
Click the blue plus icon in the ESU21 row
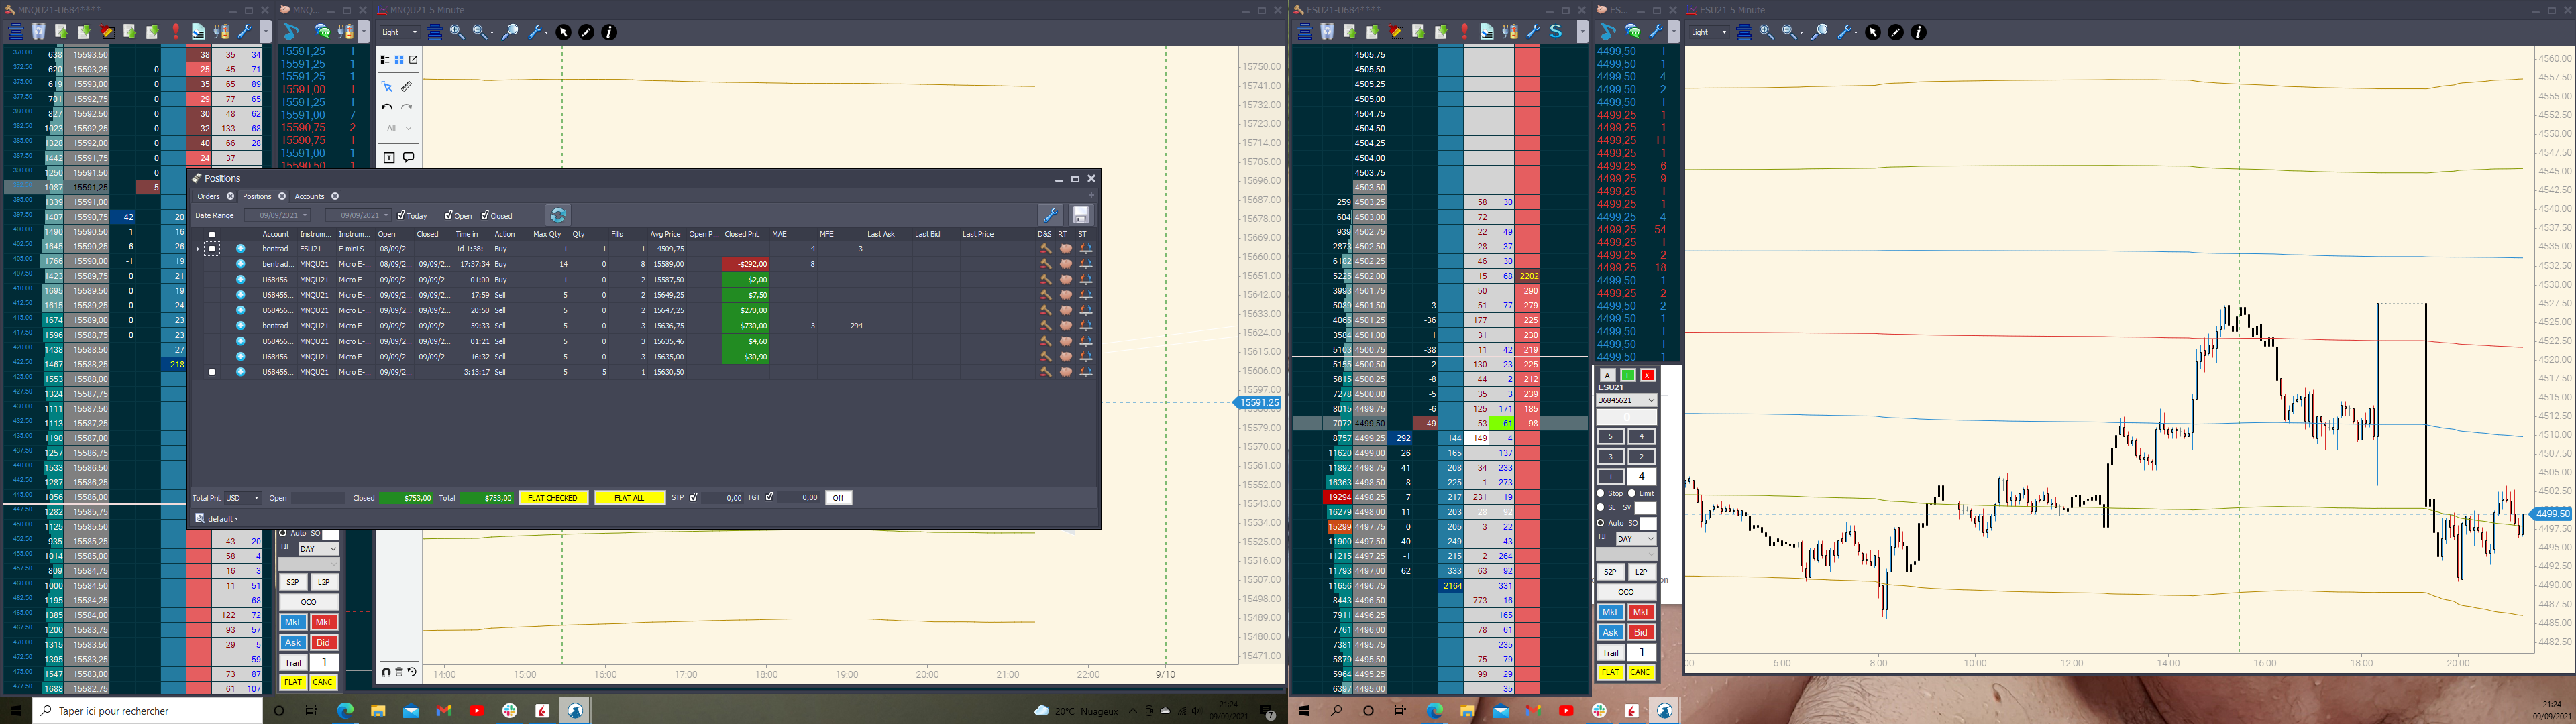coord(240,249)
